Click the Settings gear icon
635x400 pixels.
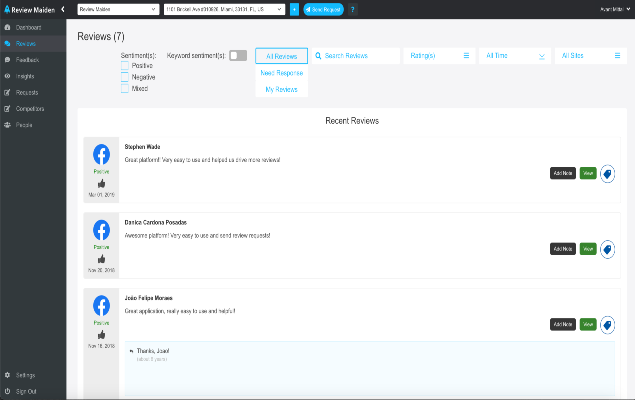pyautogui.click(x=7, y=375)
